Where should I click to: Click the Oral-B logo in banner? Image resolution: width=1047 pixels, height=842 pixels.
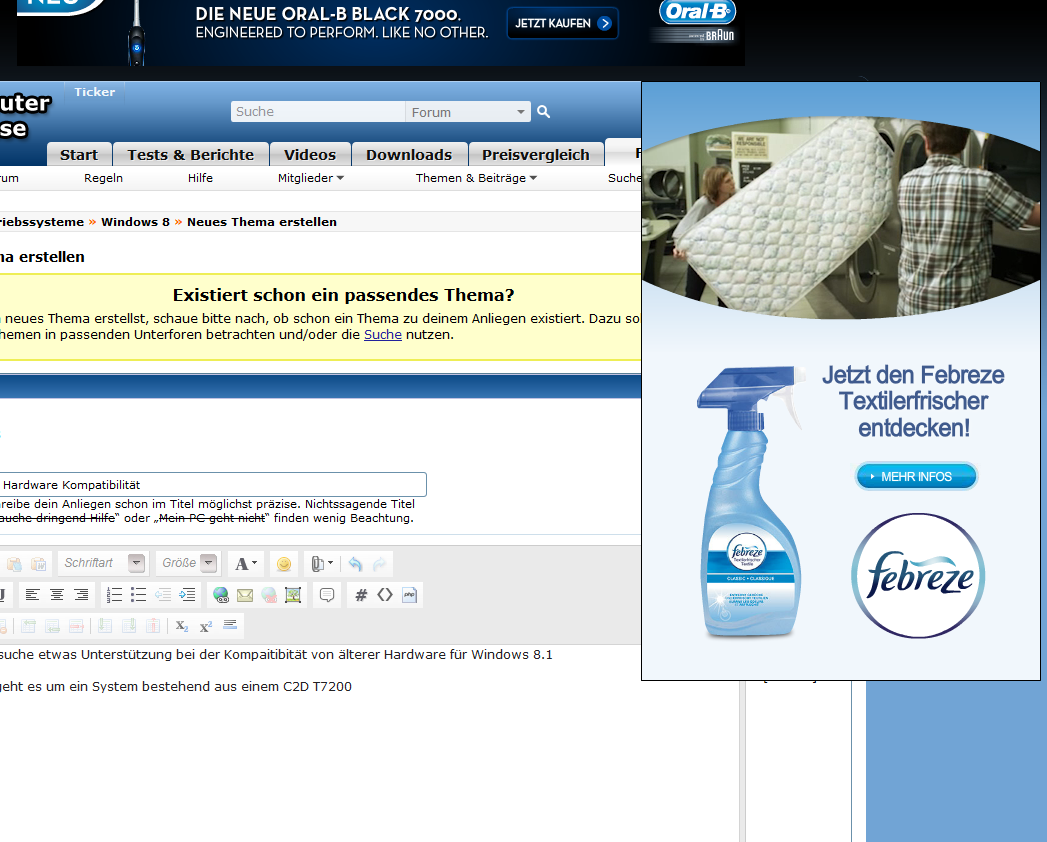[x=697, y=11]
